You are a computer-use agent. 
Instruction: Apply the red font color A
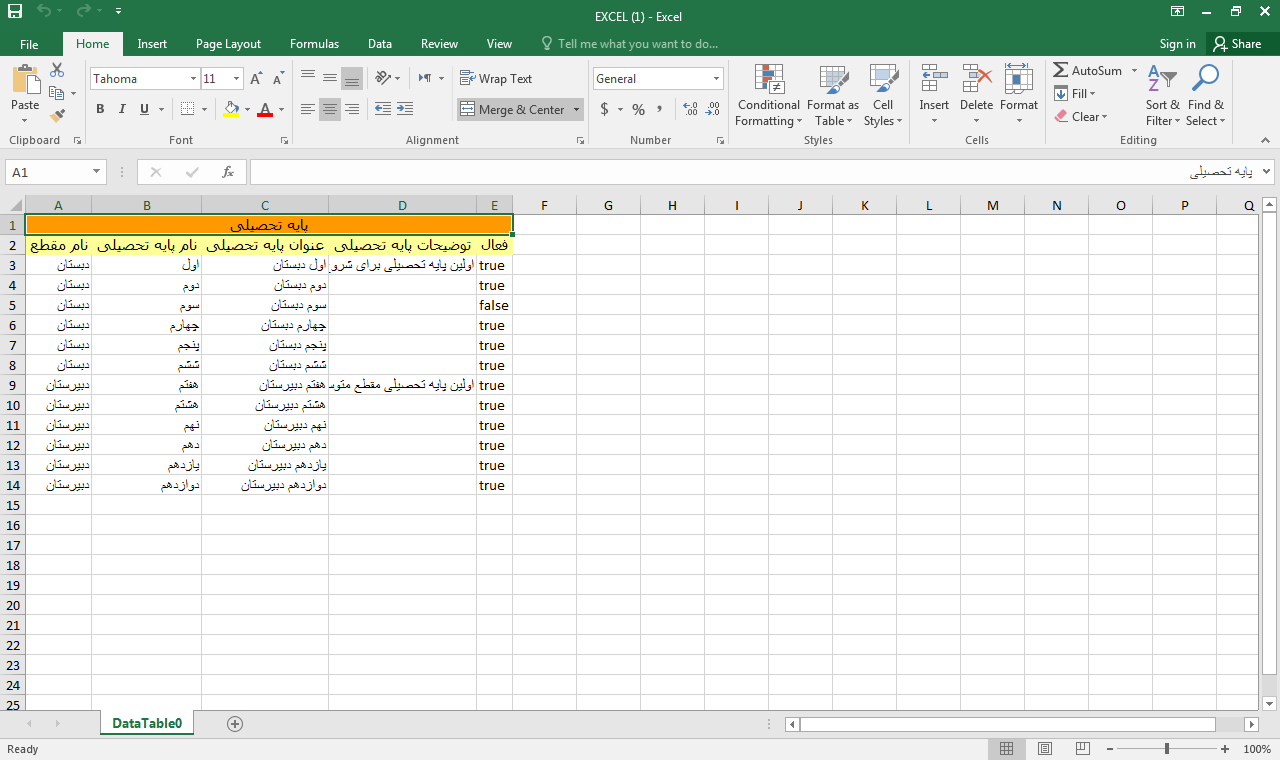point(265,109)
